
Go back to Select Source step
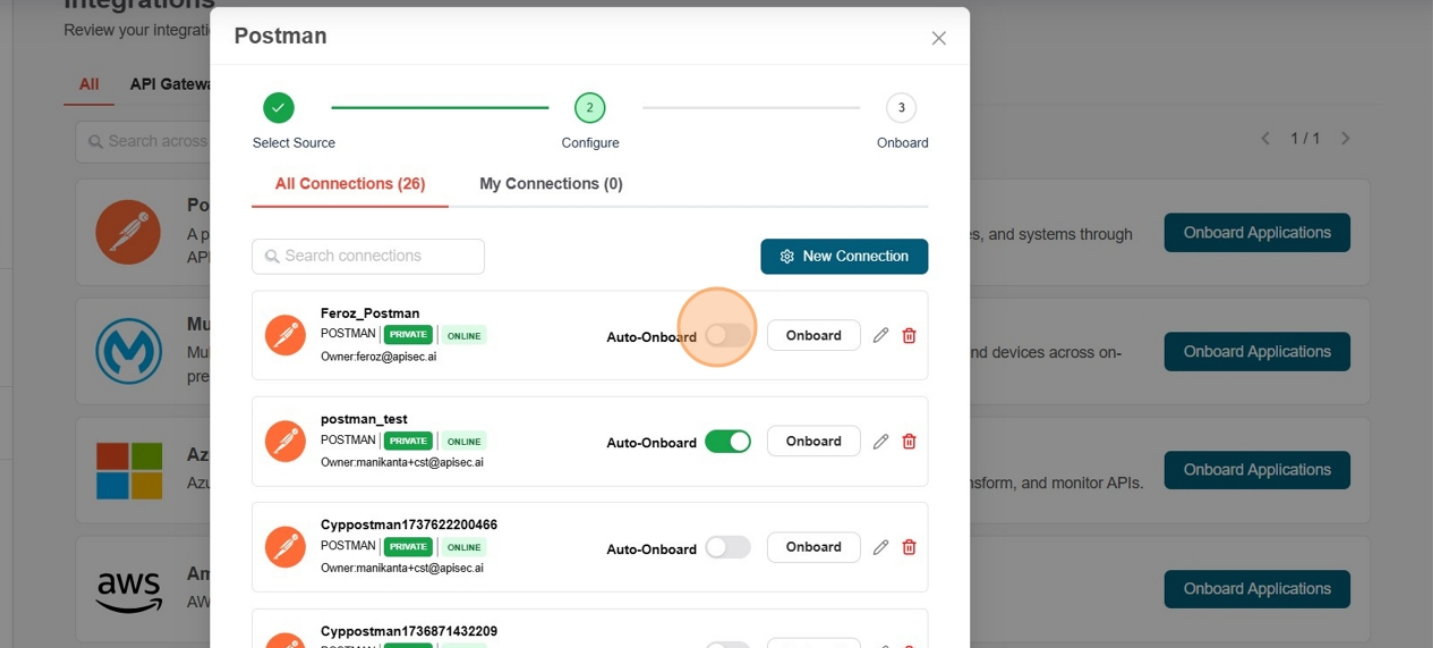(x=279, y=108)
